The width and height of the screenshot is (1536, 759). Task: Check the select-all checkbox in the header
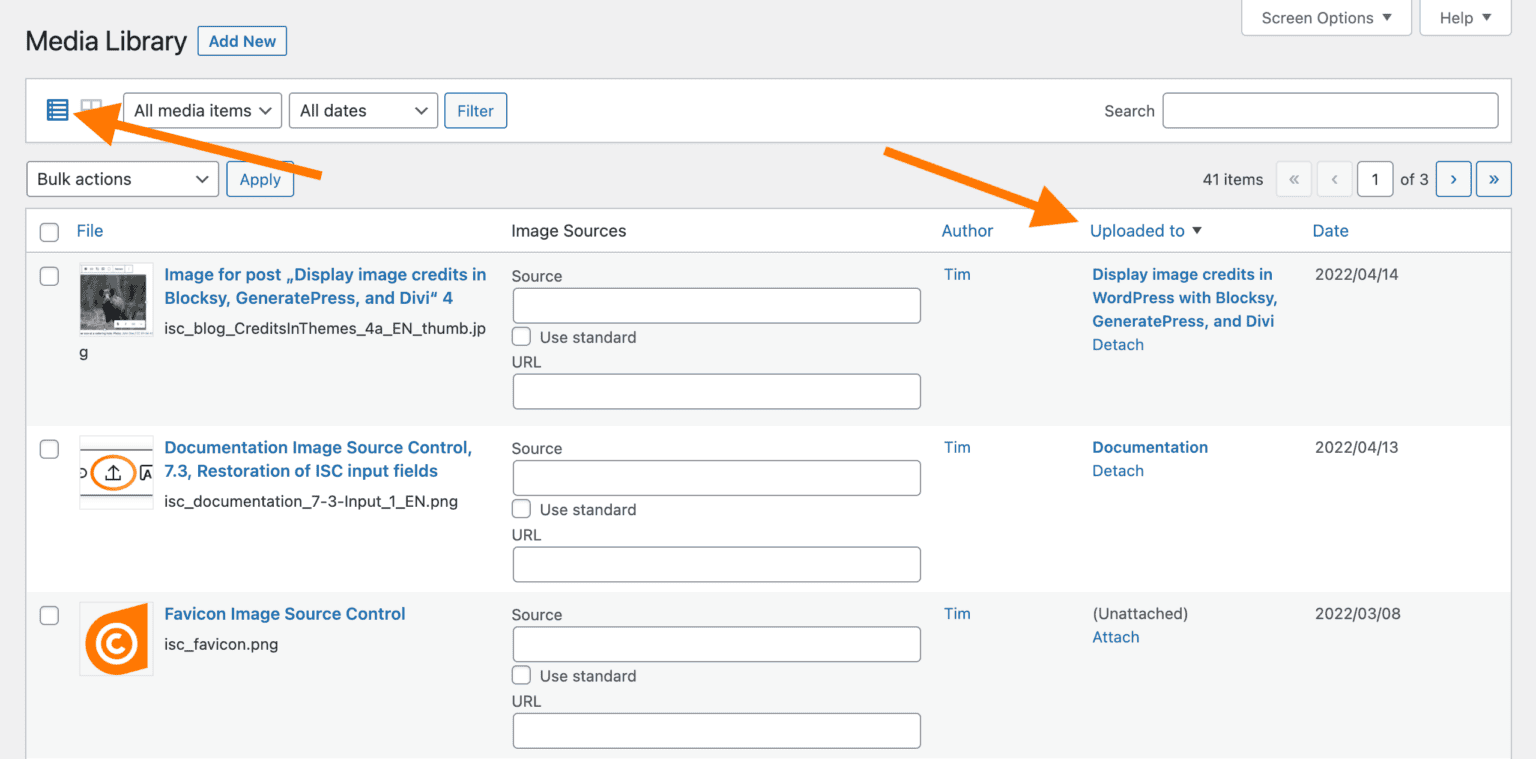[x=49, y=231]
